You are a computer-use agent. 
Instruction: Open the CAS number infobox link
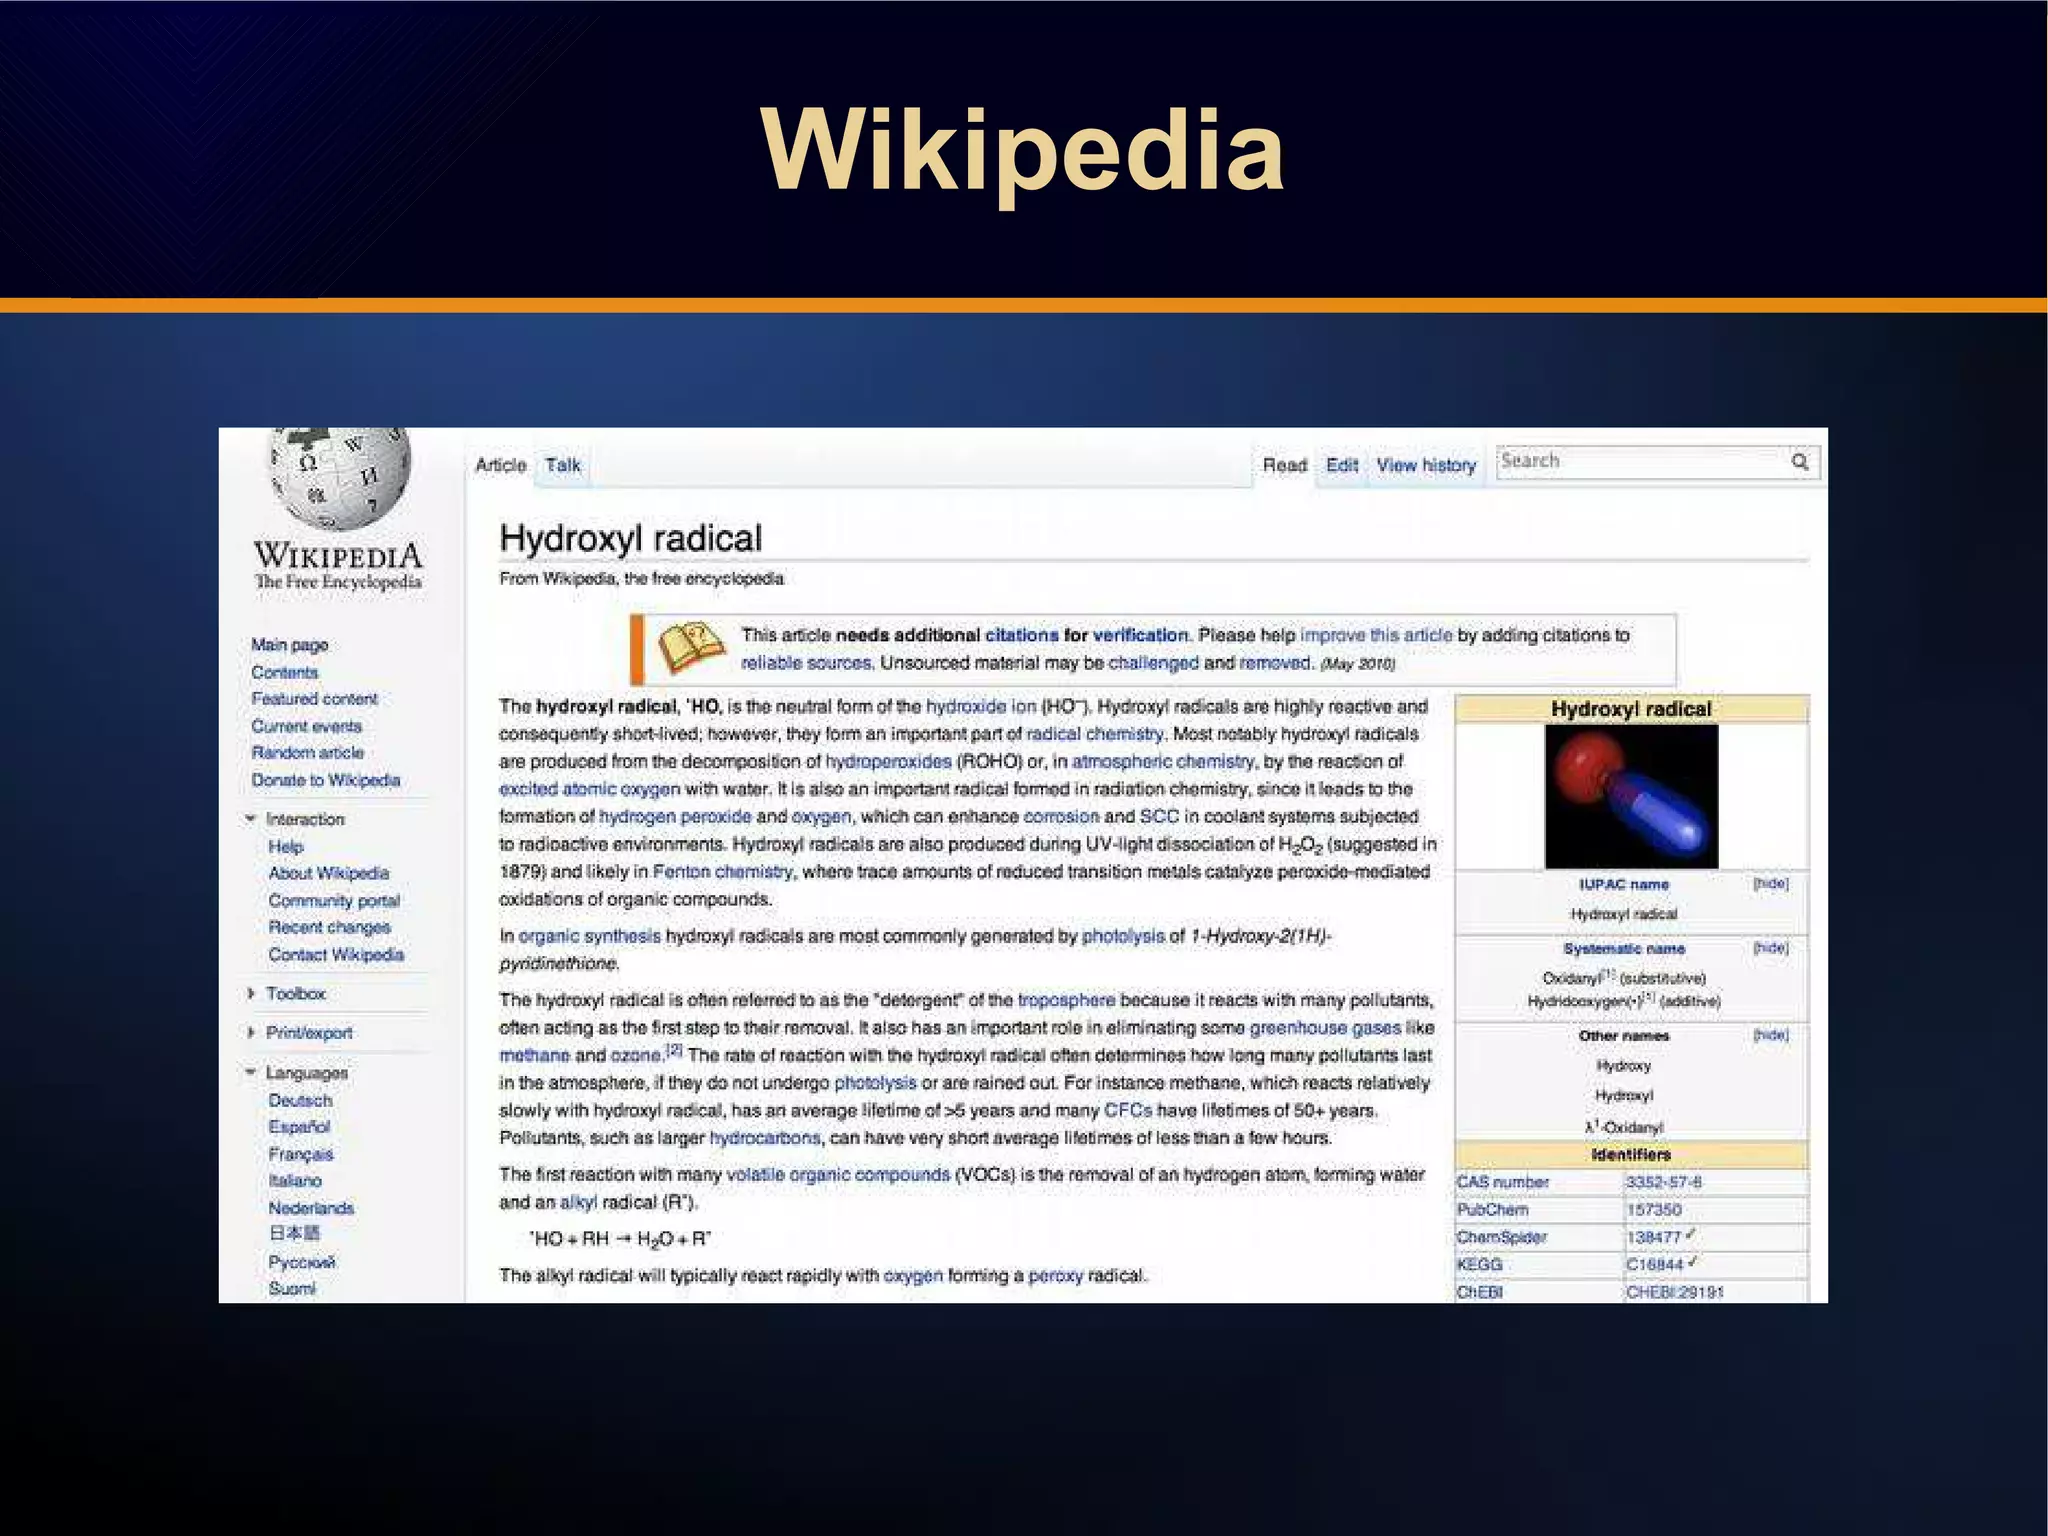pos(1502,1182)
